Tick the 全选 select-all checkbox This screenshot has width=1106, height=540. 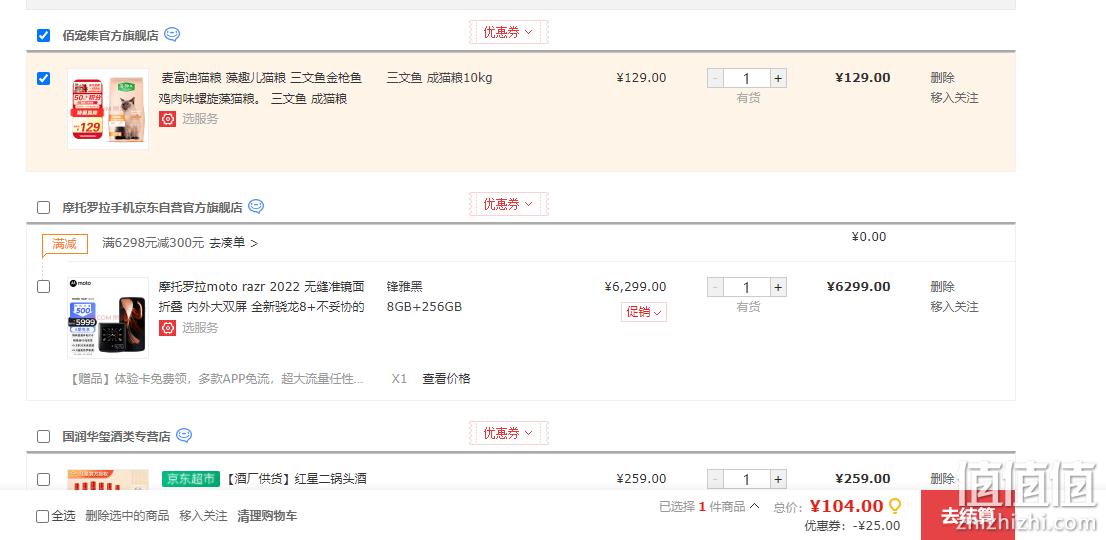click(x=42, y=517)
